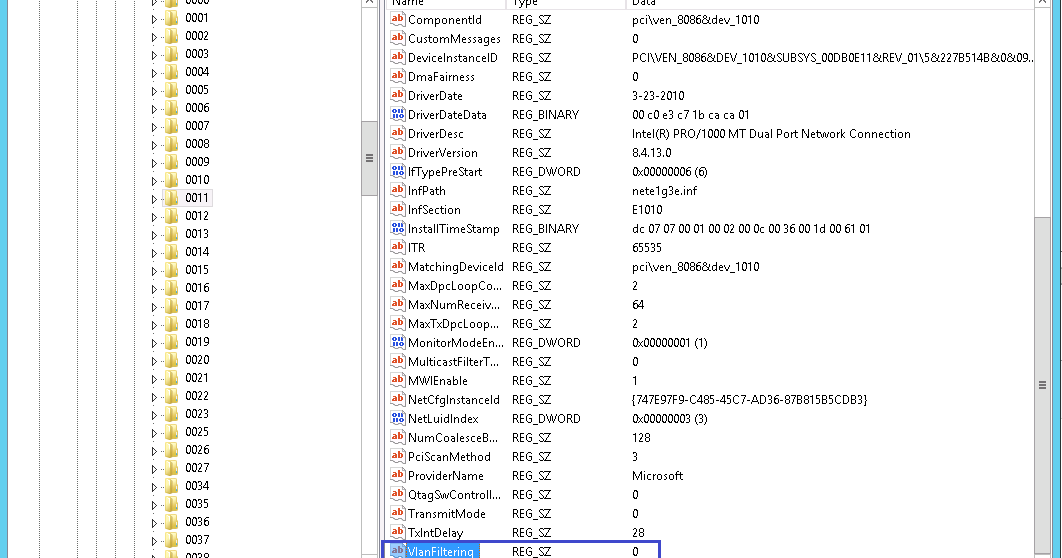Click the folder icon of key 0001
The width and height of the screenshot is (1062, 558).
click(172, 18)
